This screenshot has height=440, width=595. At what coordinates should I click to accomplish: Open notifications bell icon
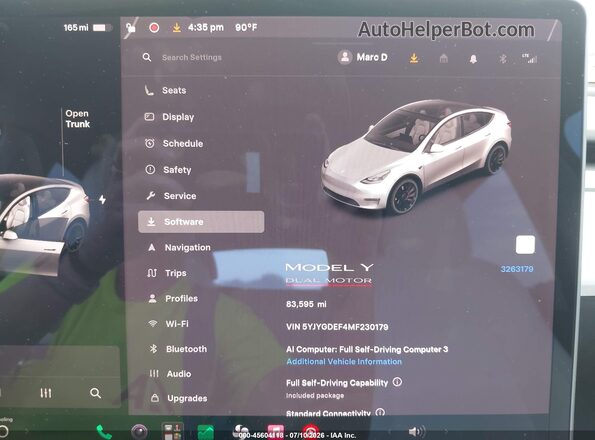pyautogui.click(x=473, y=59)
